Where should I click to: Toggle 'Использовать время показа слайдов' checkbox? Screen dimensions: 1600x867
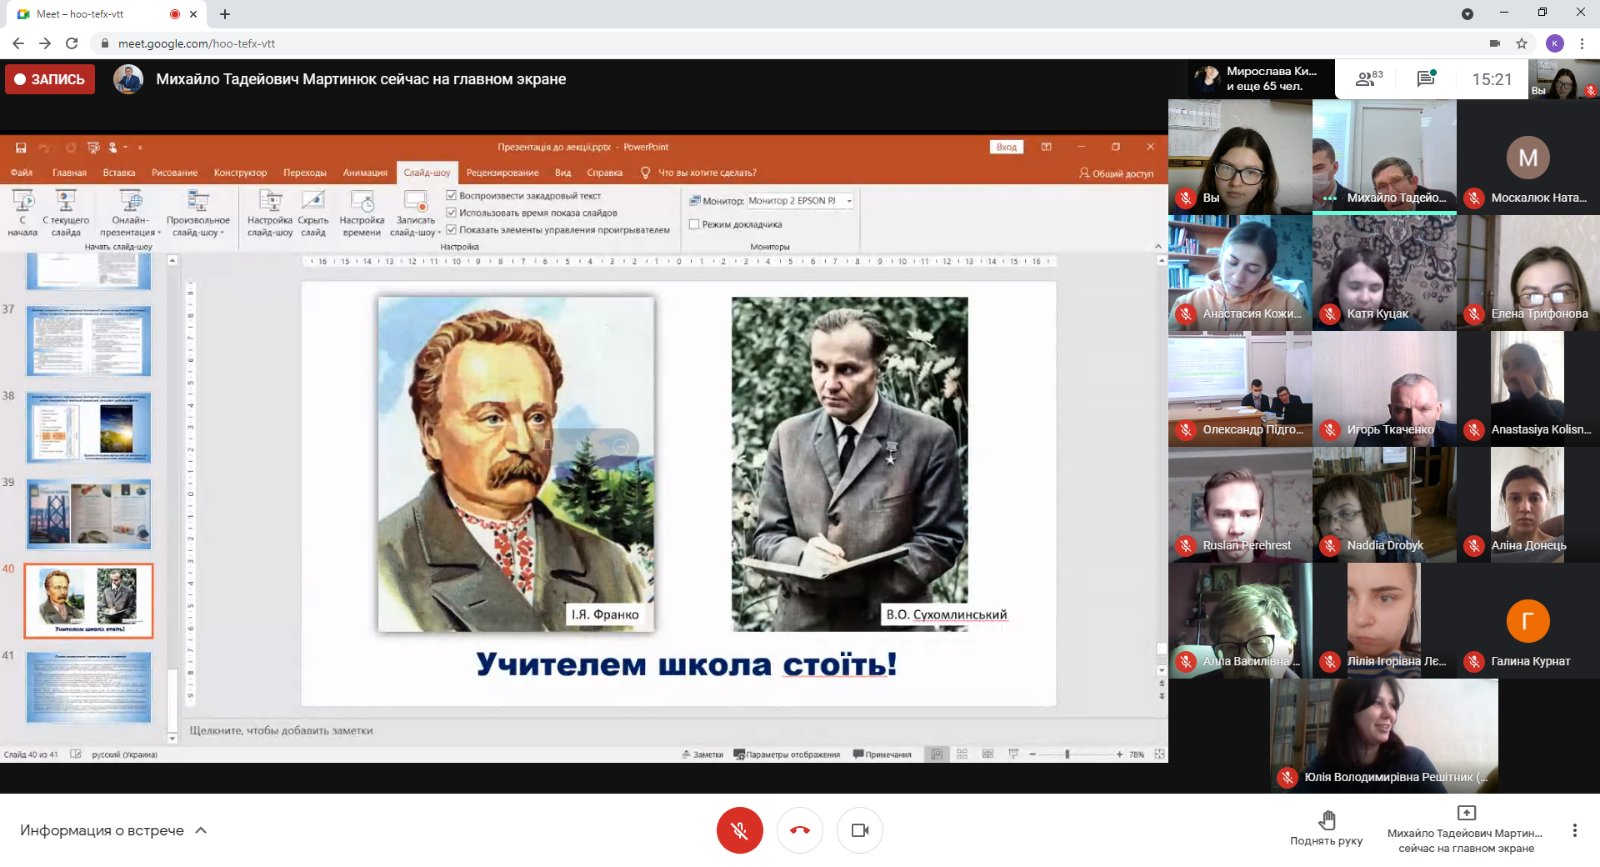pyautogui.click(x=452, y=213)
